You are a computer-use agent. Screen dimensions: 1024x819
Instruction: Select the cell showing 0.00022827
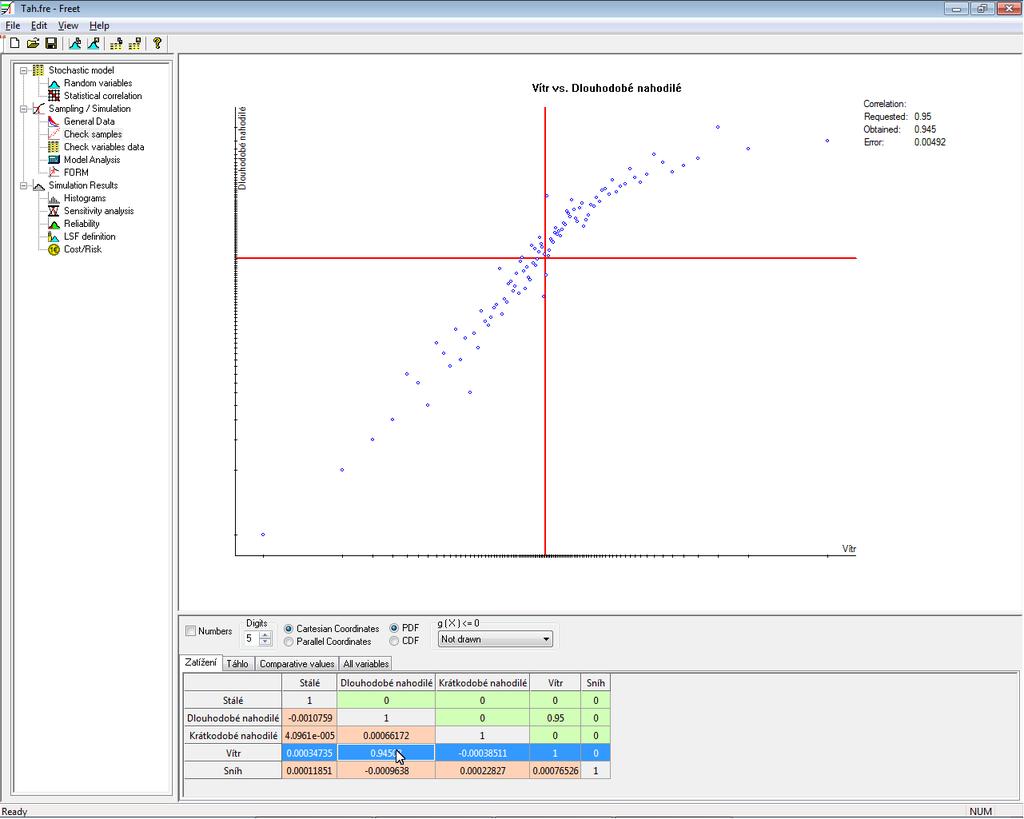click(x=483, y=771)
